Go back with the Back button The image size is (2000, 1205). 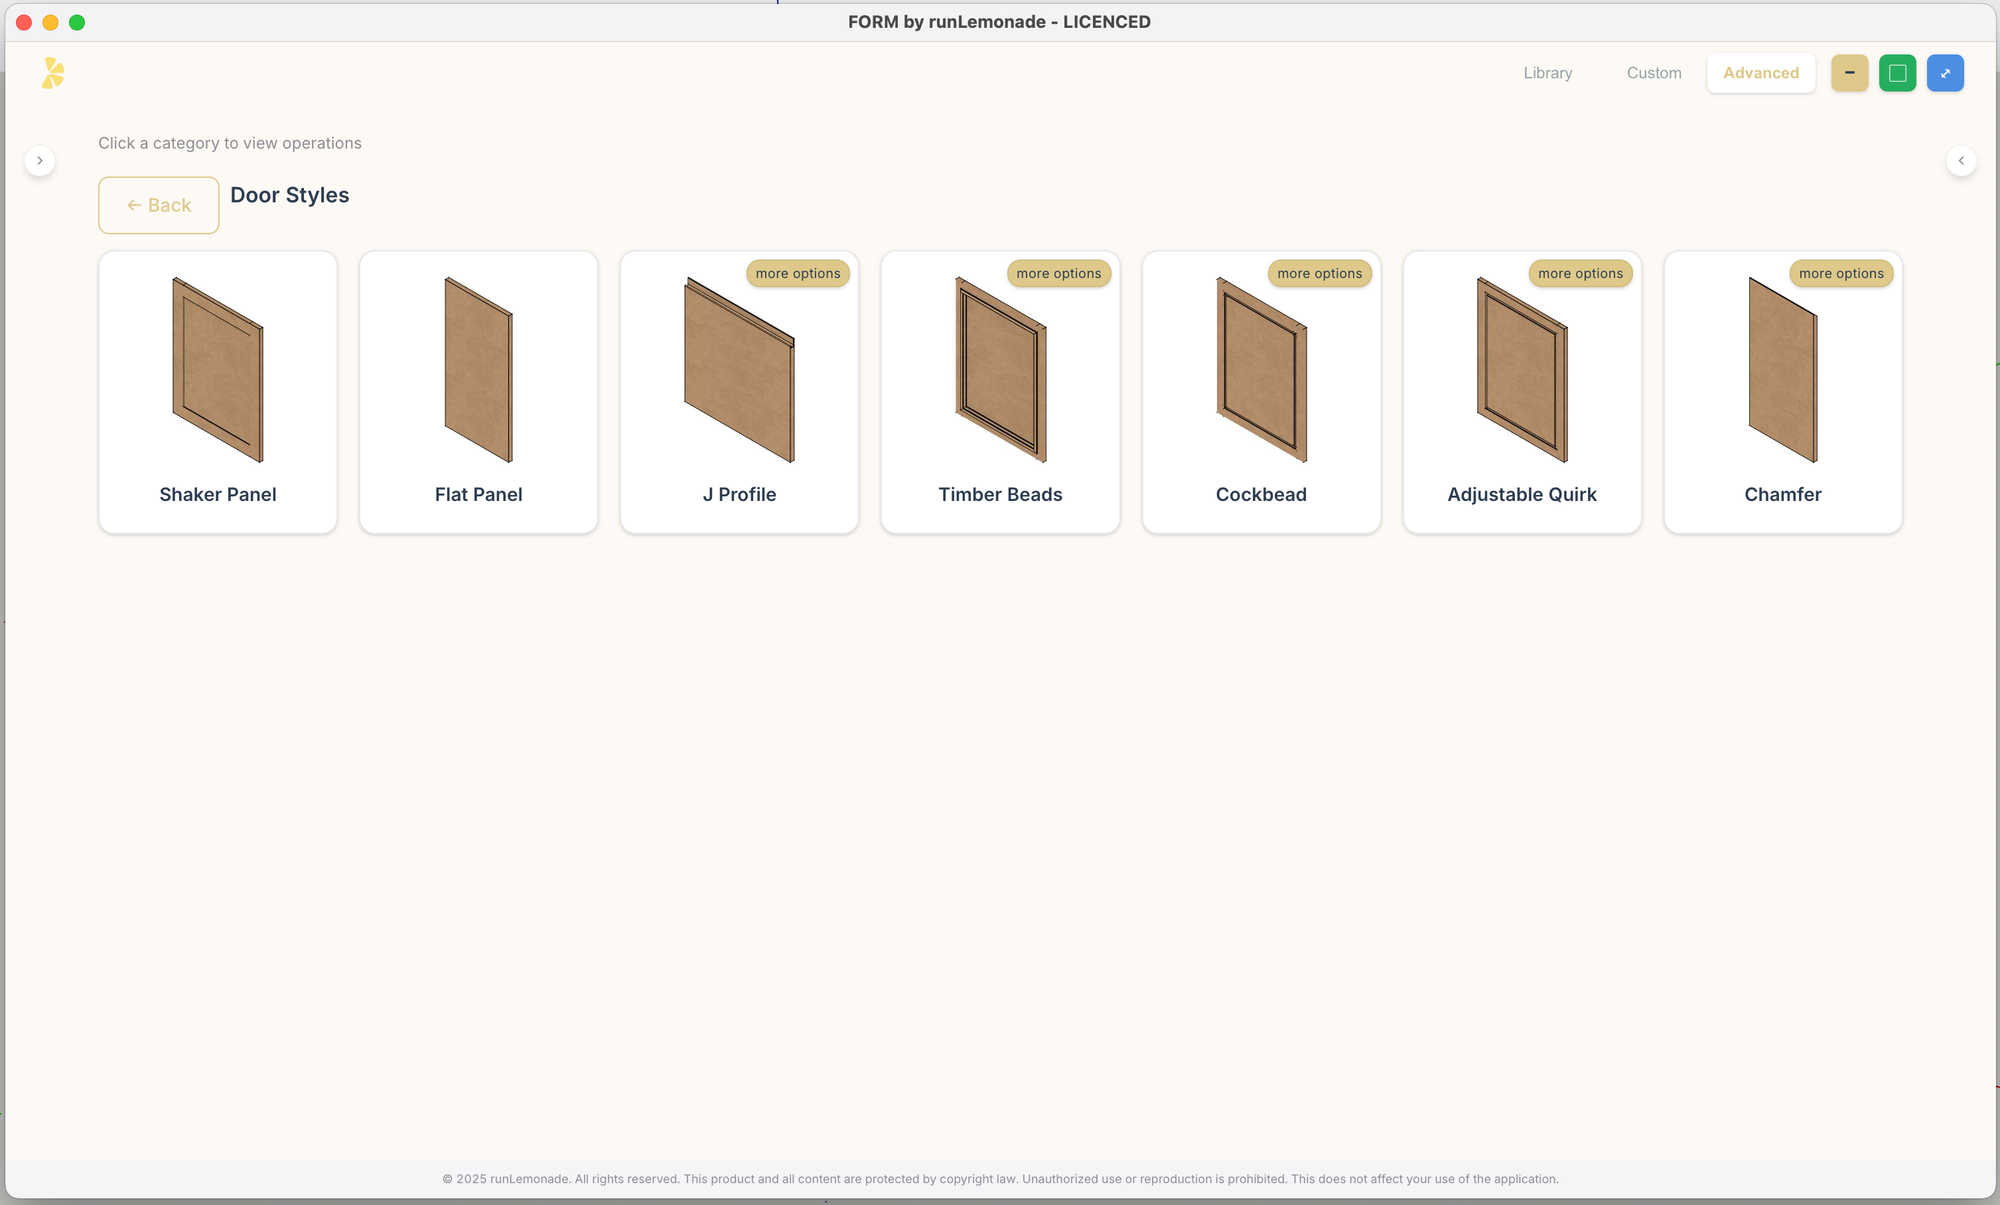[x=159, y=205]
